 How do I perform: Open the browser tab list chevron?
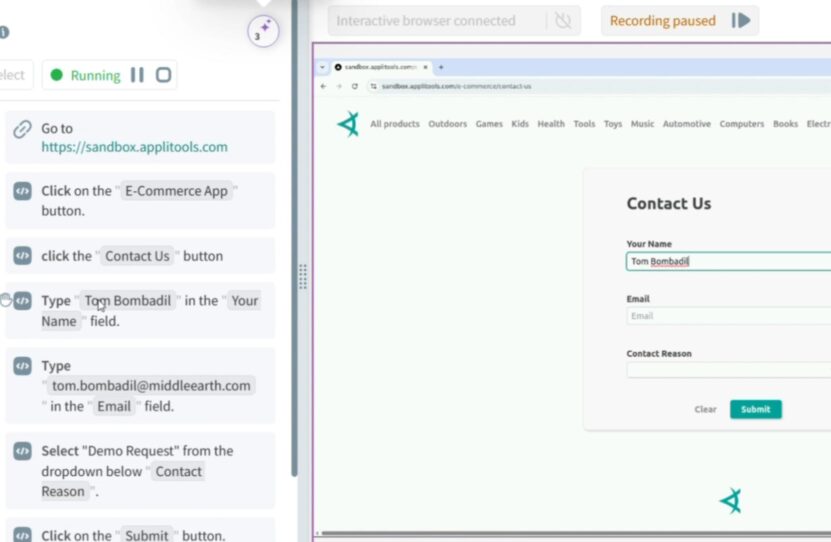click(x=322, y=67)
